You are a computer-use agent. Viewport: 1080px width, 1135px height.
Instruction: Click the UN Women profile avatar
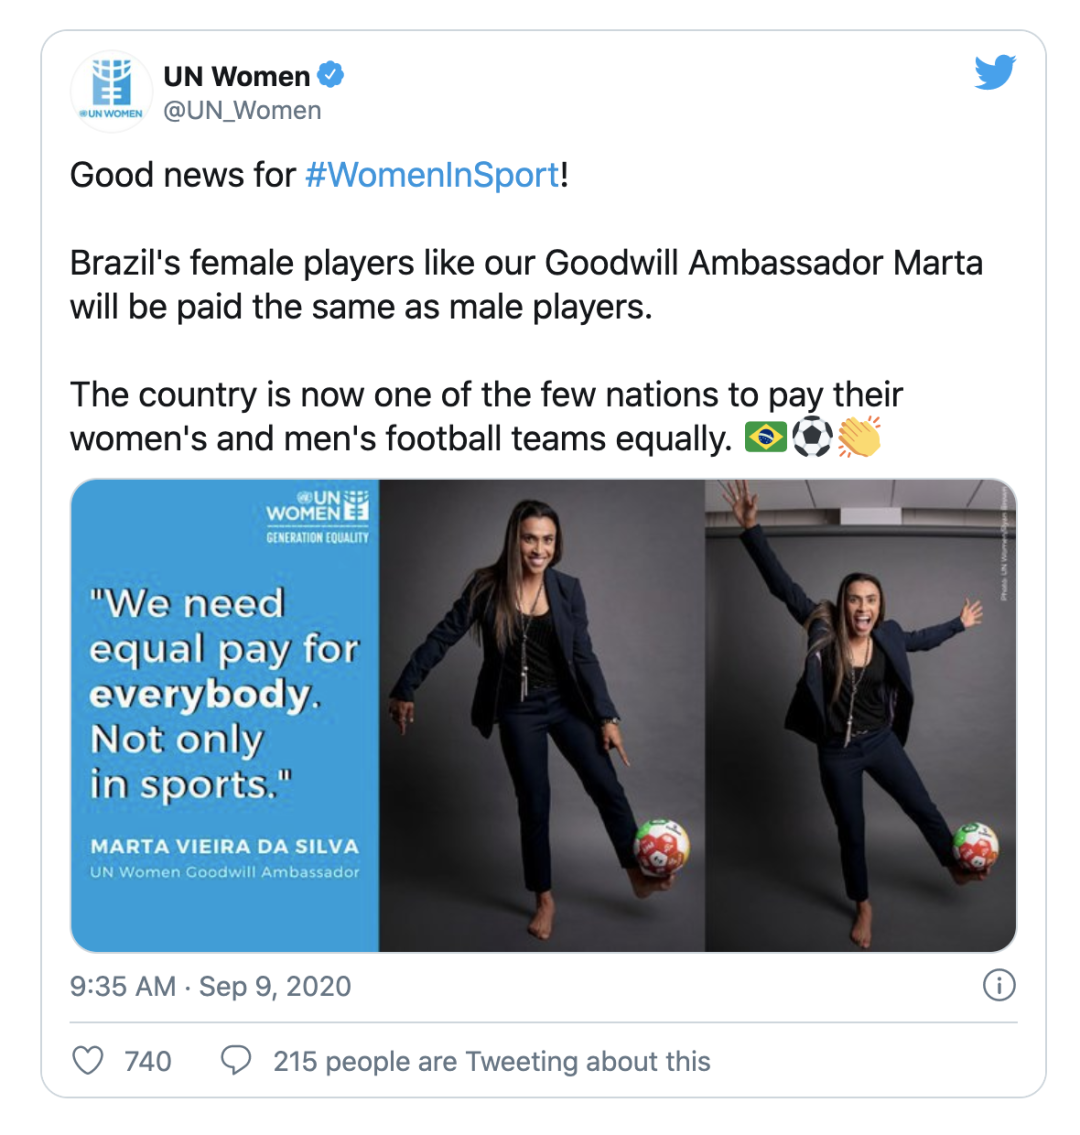pyautogui.click(x=110, y=92)
